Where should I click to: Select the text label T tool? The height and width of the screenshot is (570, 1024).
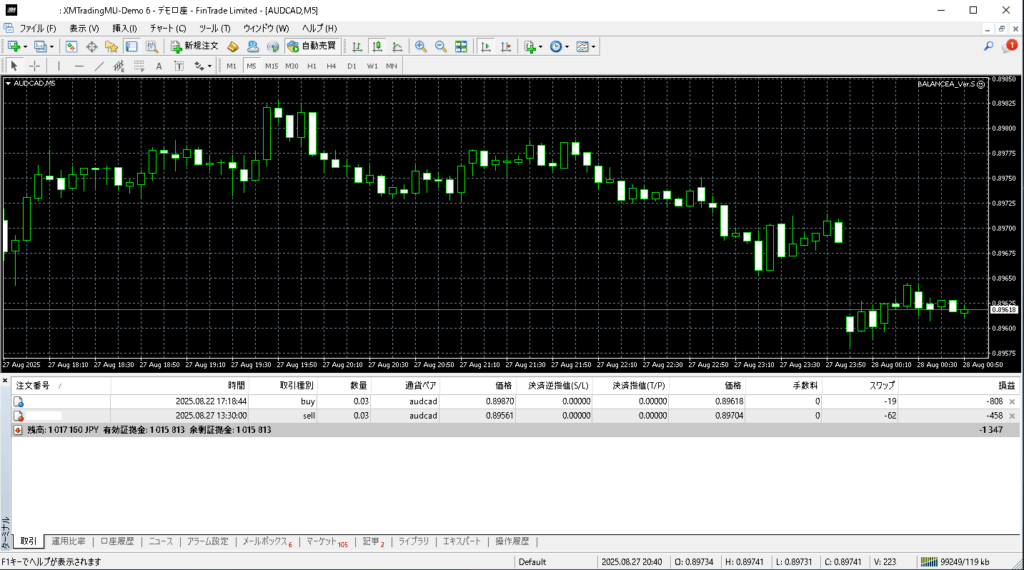coord(179,66)
